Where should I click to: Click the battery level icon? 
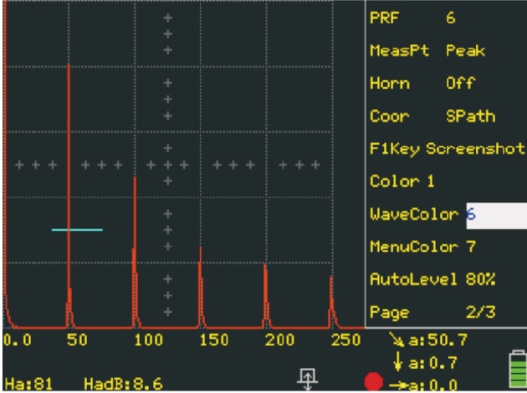pos(518,369)
